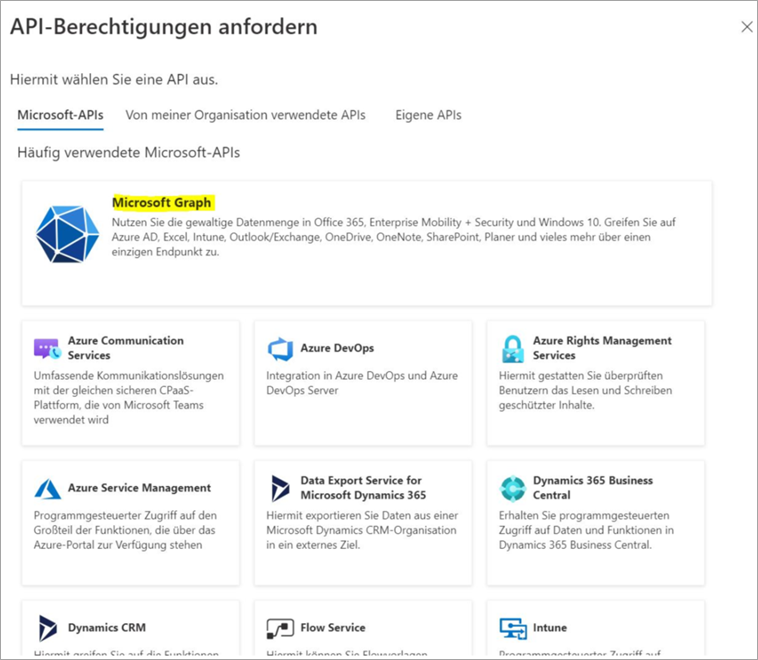
Task: Close the API-Berechtigungen anfordern panel
Action: [x=746, y=27]
